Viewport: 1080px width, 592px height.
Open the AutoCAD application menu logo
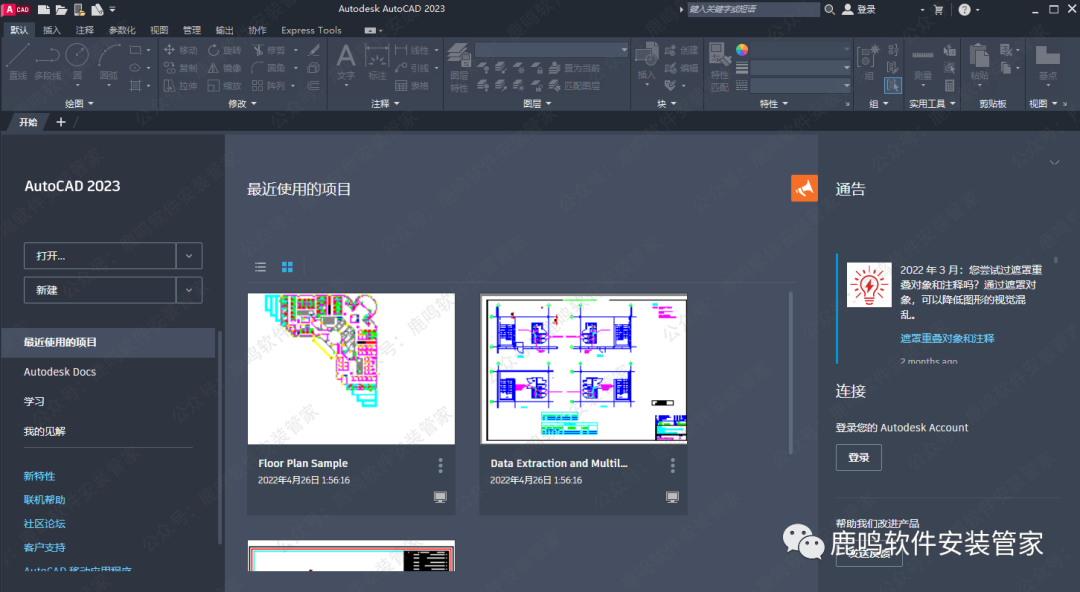click(x=17, y=9)
